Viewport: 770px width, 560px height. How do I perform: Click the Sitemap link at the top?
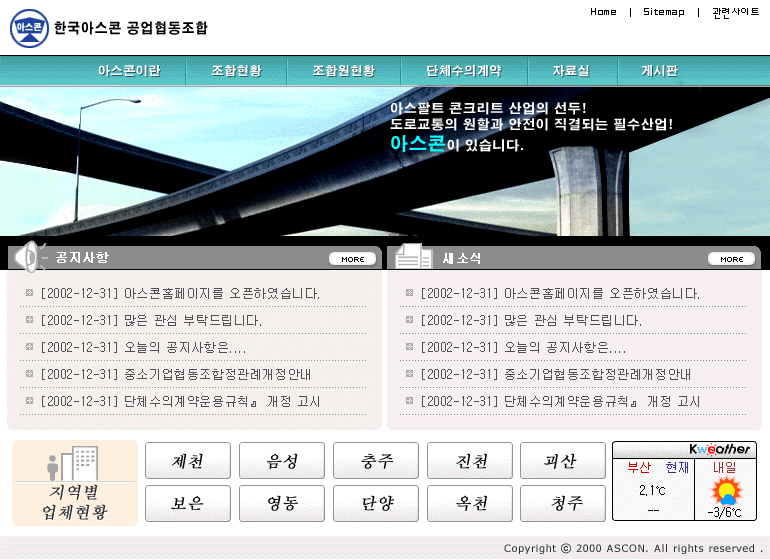click(663, 12)
